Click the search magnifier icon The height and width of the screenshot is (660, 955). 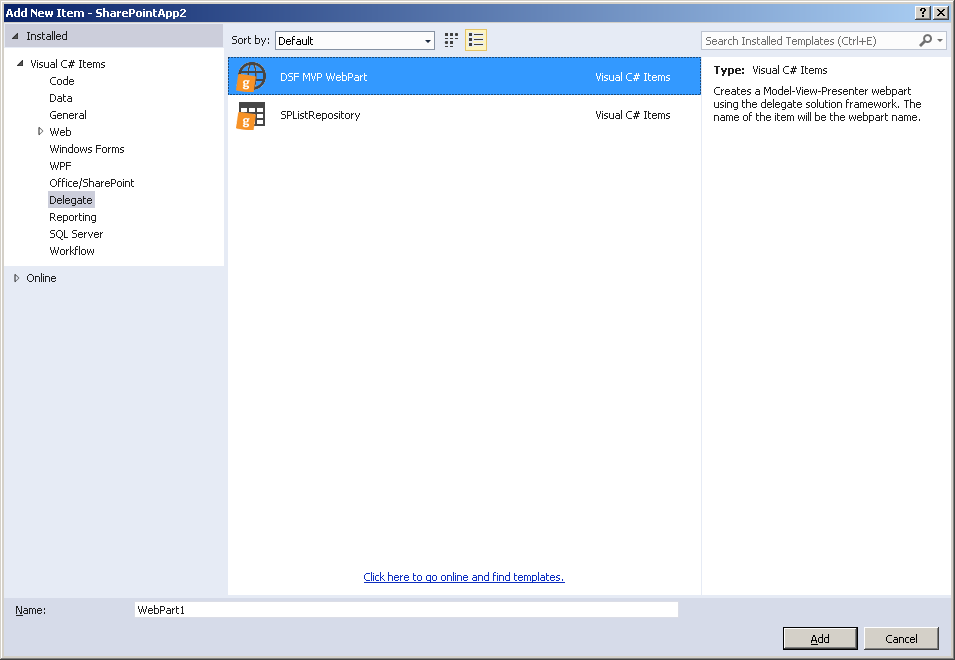click(x=926, y=41)
